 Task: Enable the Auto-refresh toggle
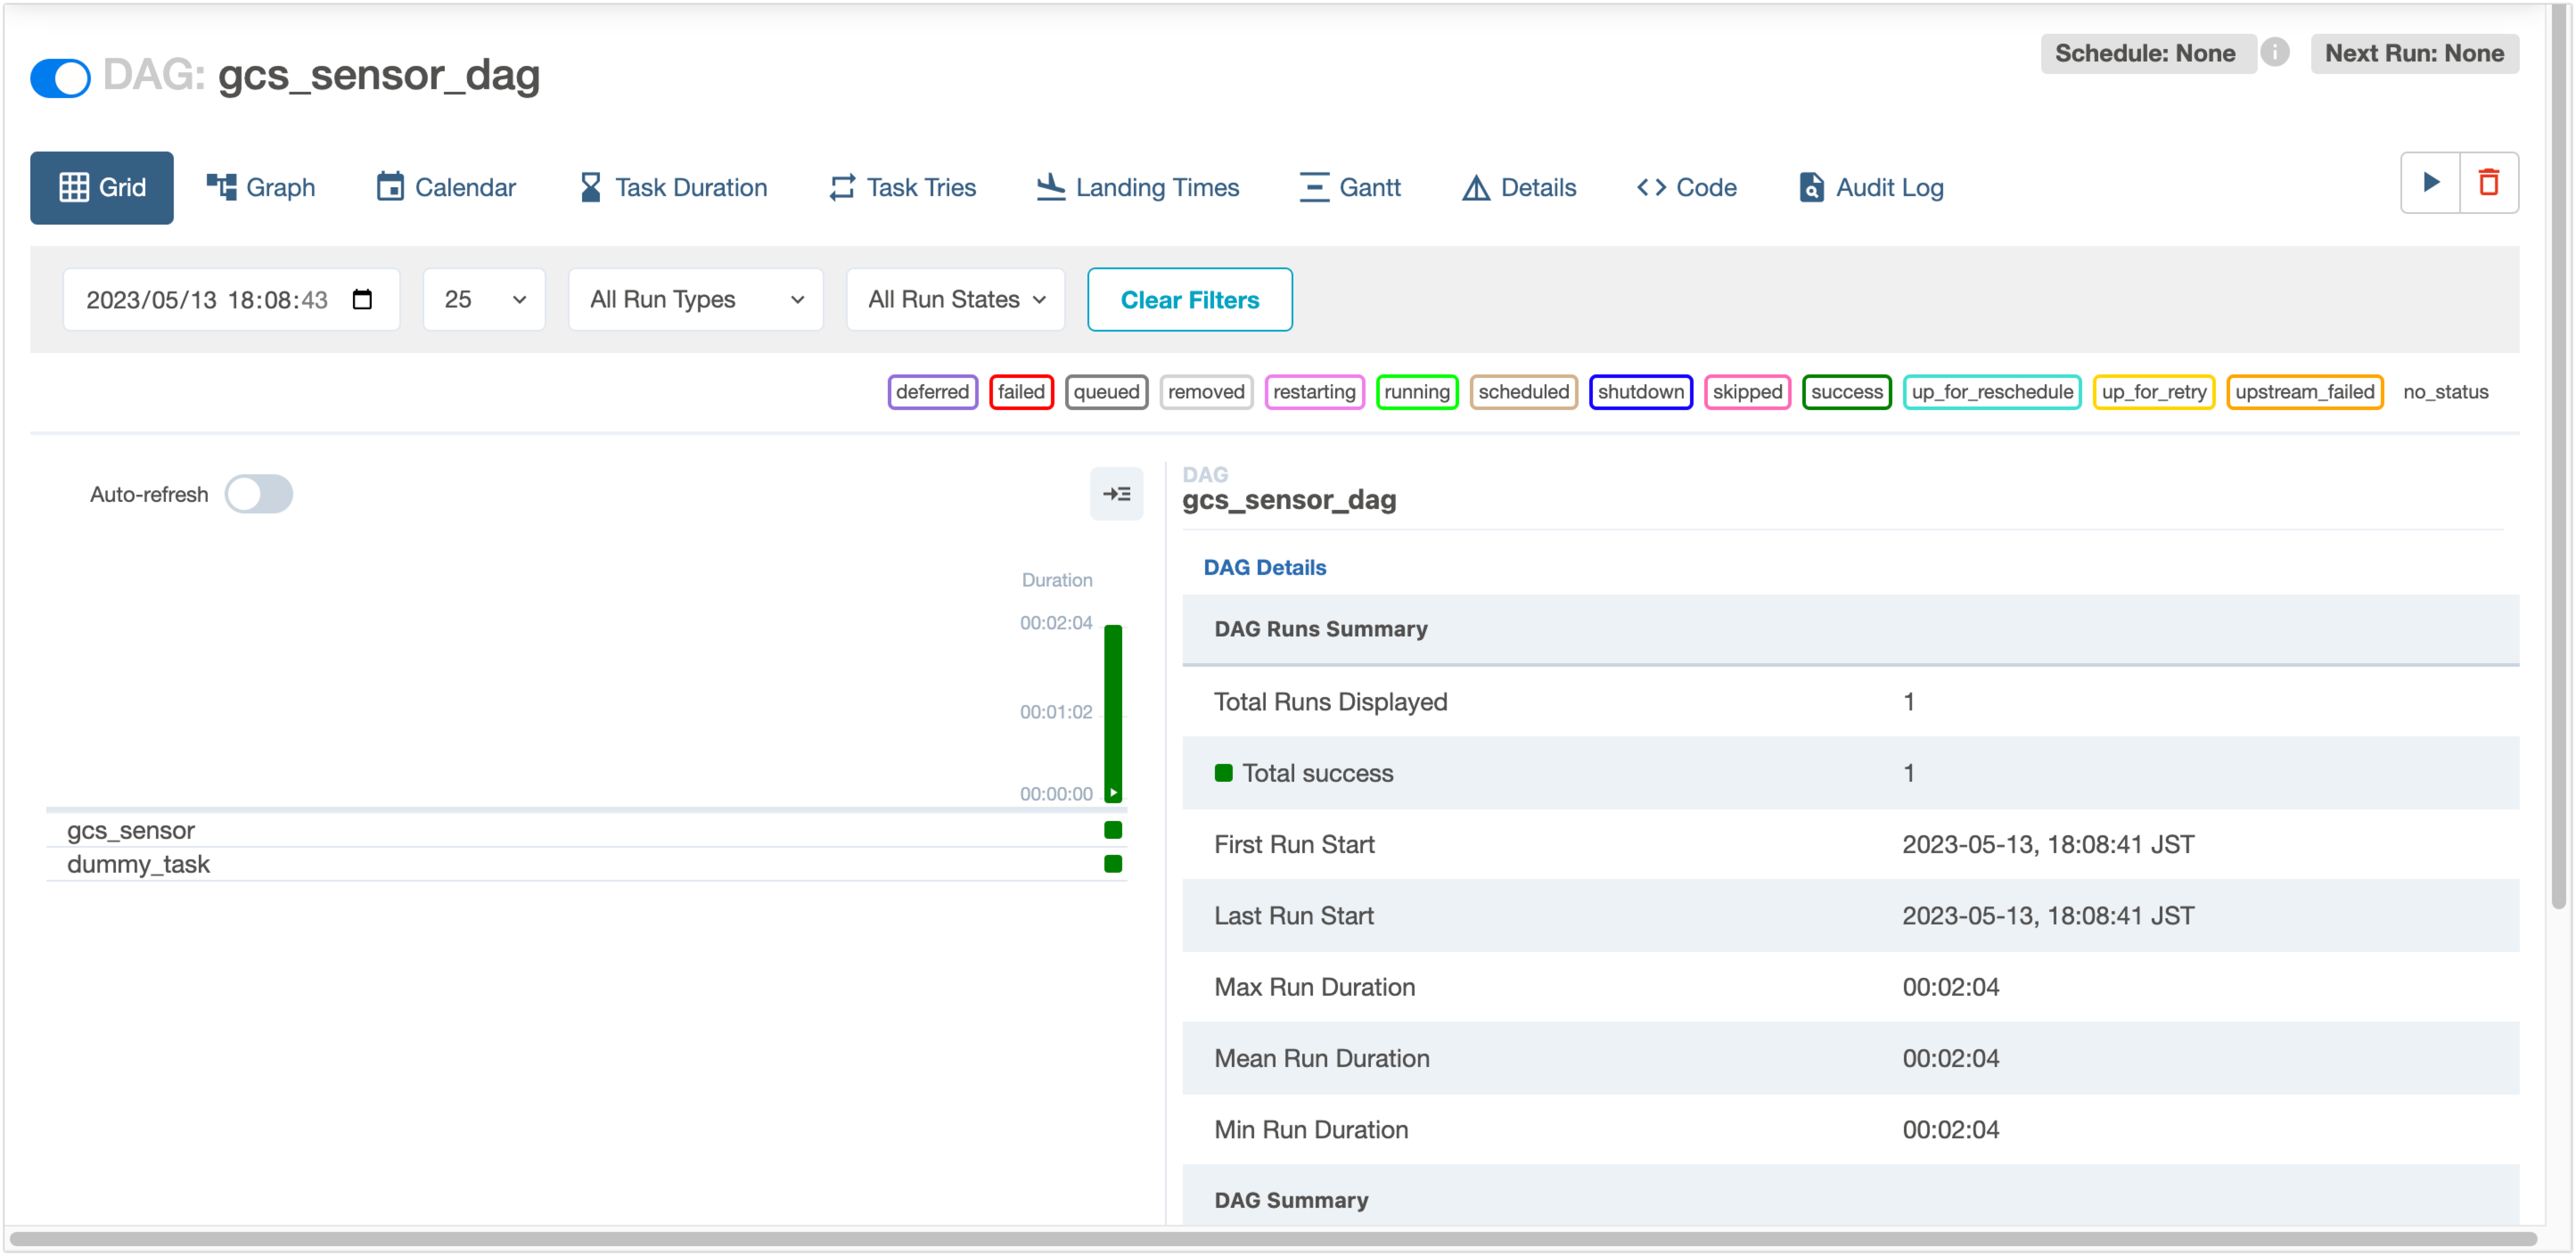[259, 494]
